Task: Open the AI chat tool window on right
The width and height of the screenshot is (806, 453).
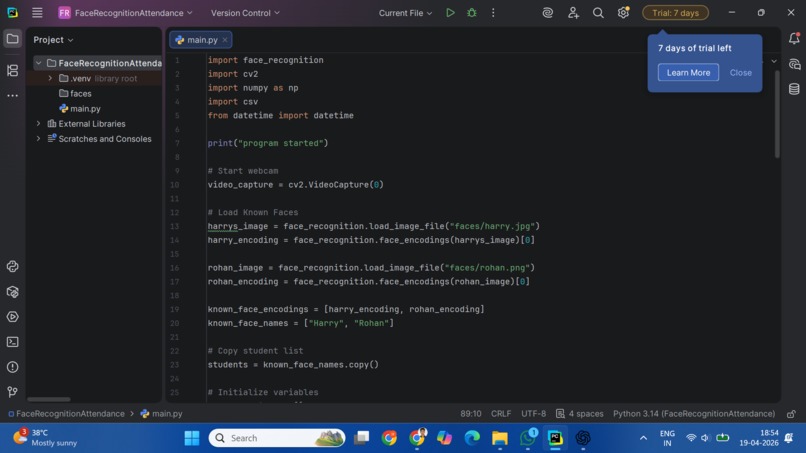Action: (794, 64)
